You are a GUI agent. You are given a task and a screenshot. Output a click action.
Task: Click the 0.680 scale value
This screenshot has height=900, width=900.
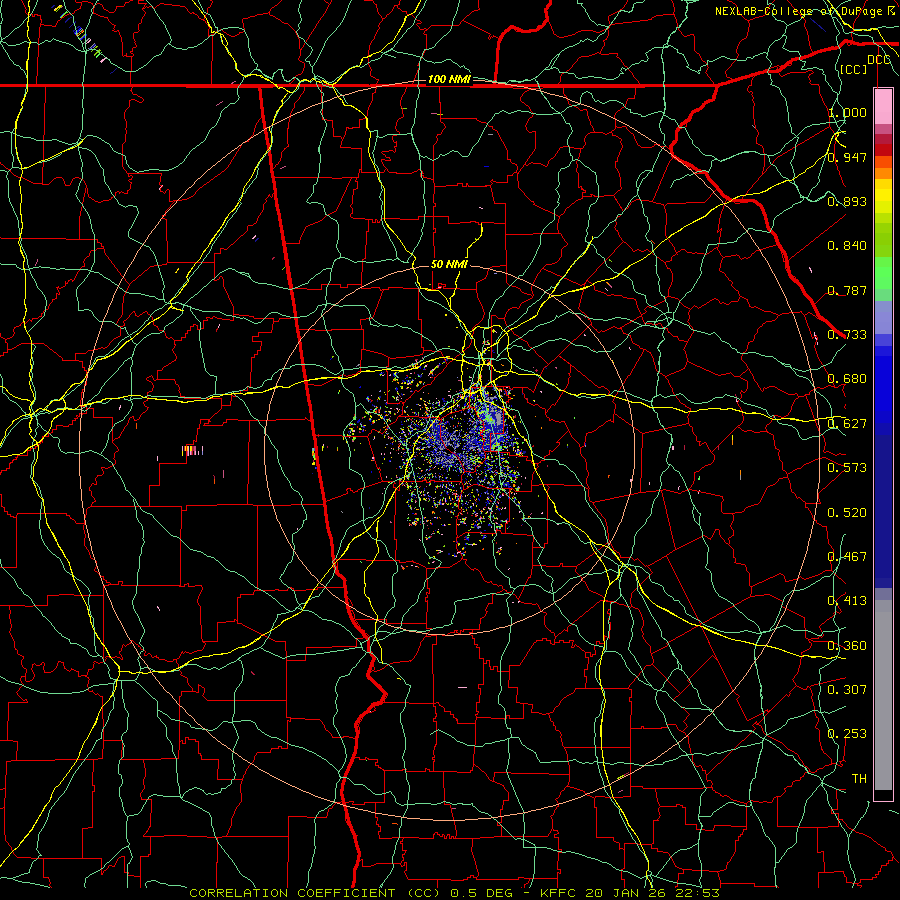pos(847,379)
